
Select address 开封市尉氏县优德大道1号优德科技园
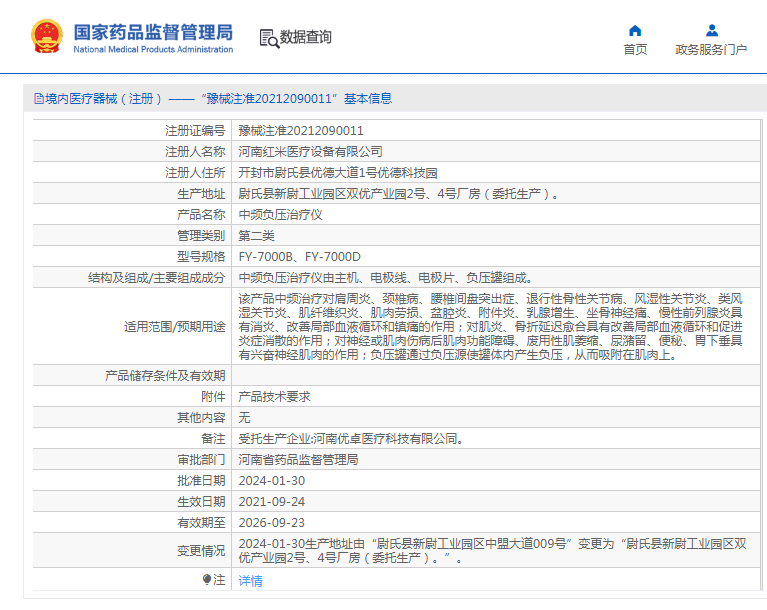[338, 173]
